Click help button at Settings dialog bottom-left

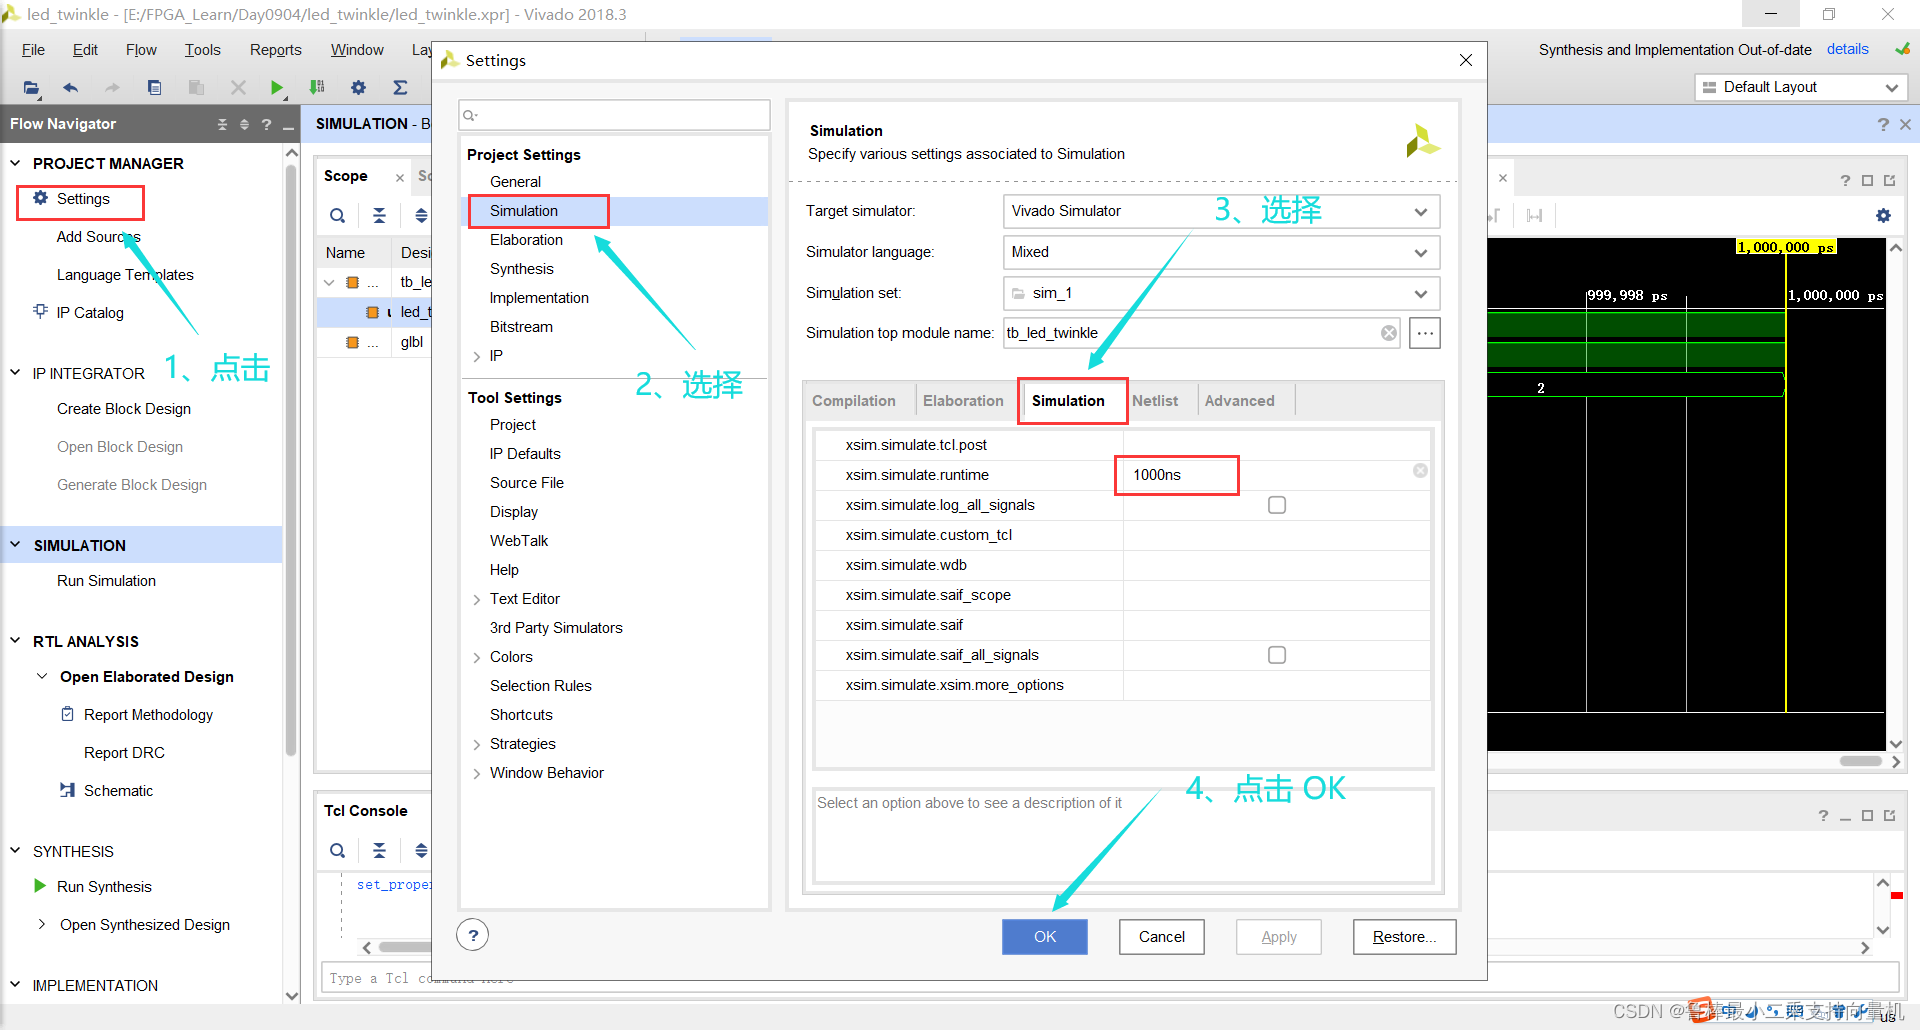pyautogui.click(x=472, y=936)
